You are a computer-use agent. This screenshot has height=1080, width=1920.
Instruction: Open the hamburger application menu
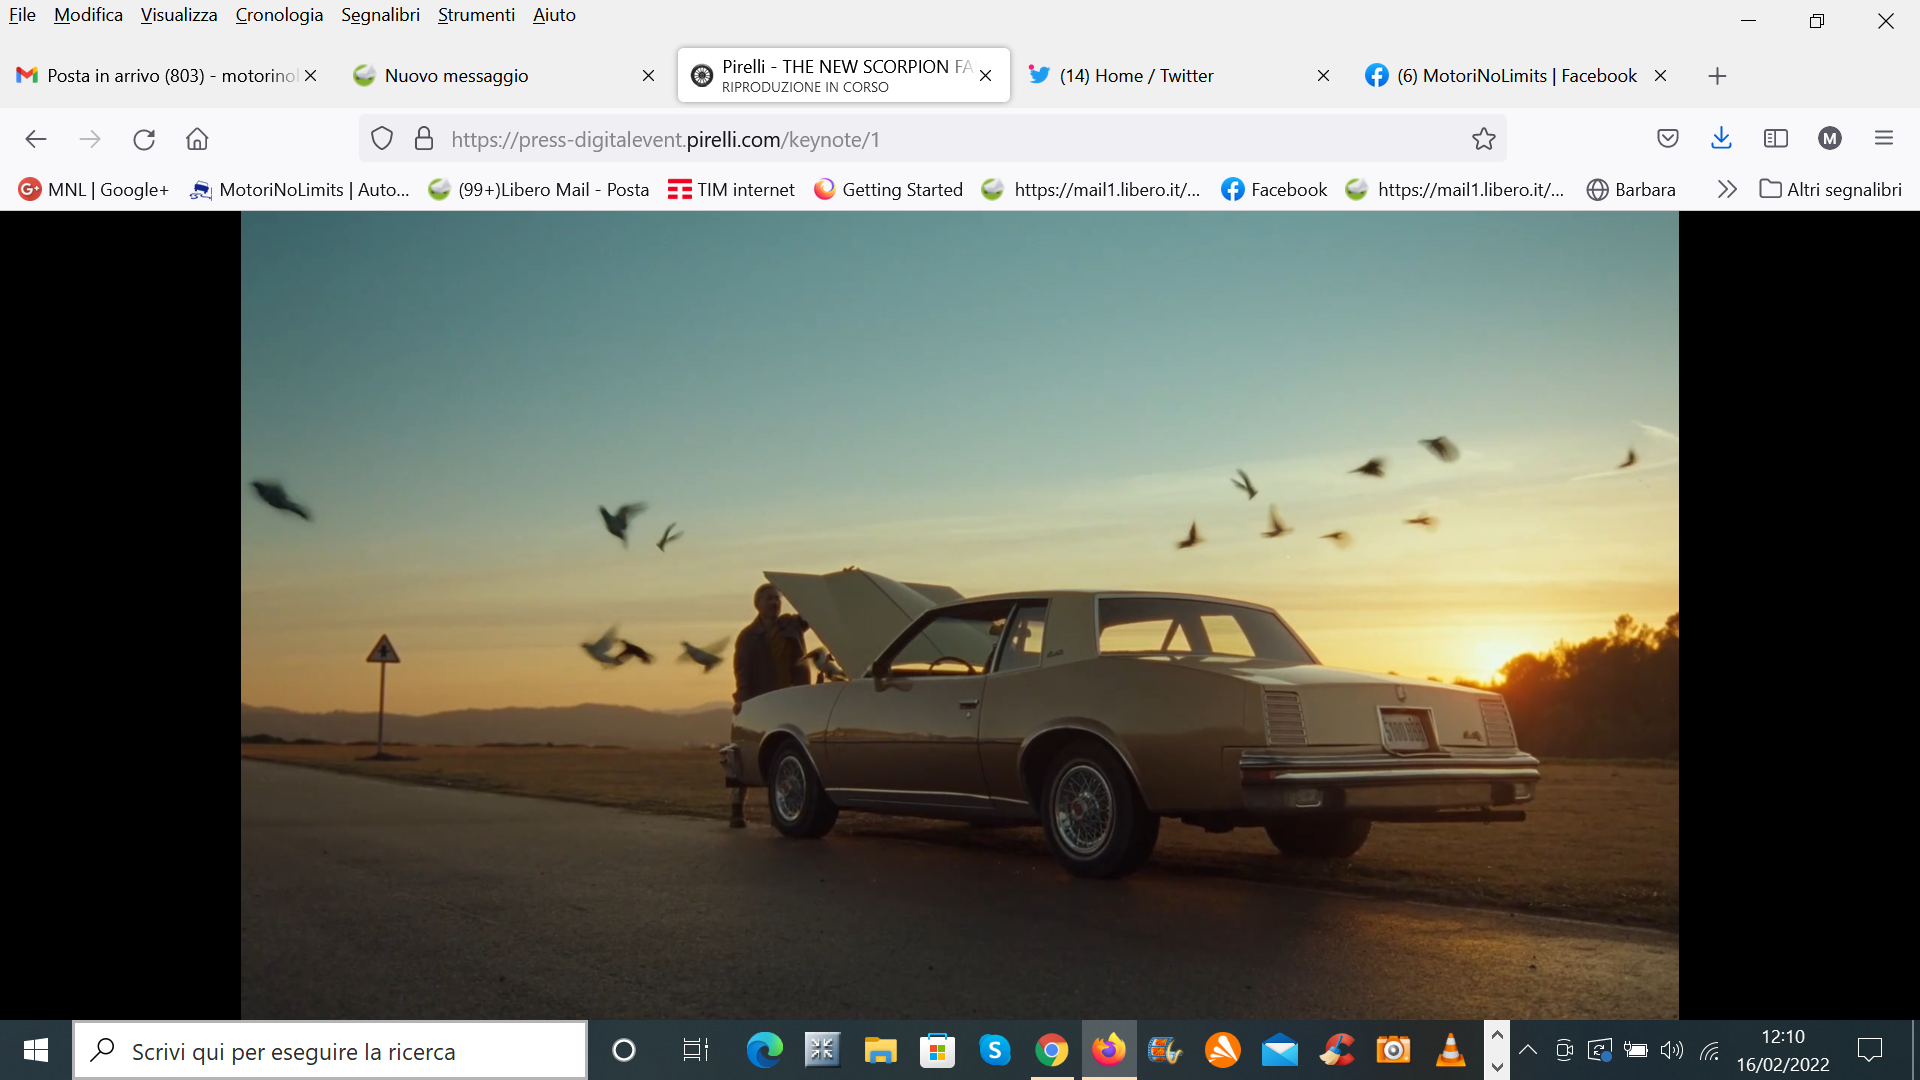pos(1883,139)
